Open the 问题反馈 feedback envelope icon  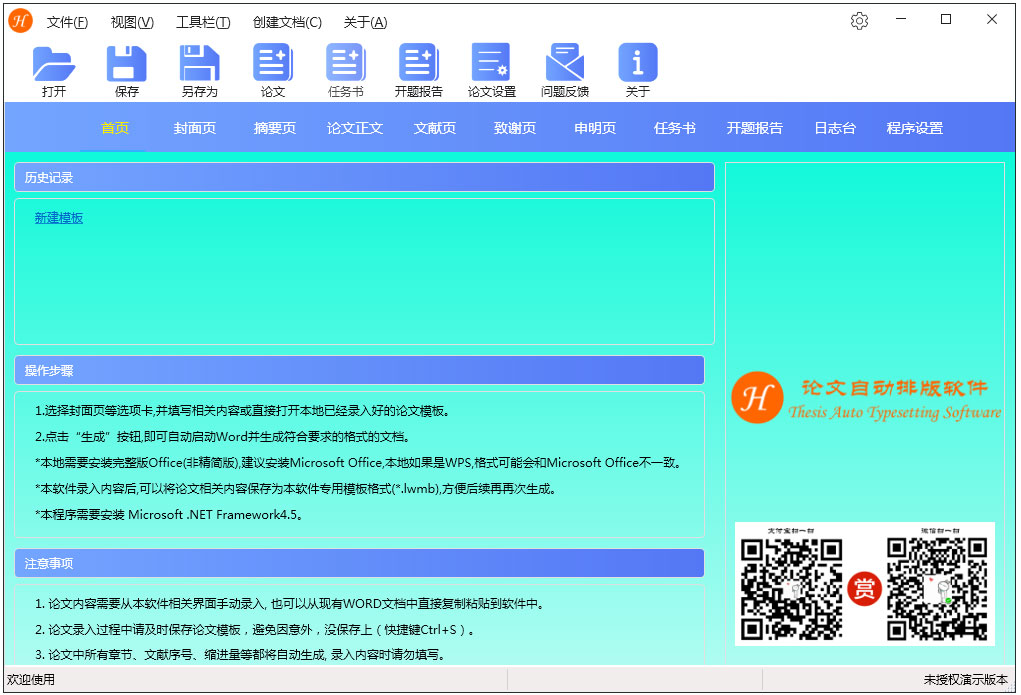coord(564,64)
